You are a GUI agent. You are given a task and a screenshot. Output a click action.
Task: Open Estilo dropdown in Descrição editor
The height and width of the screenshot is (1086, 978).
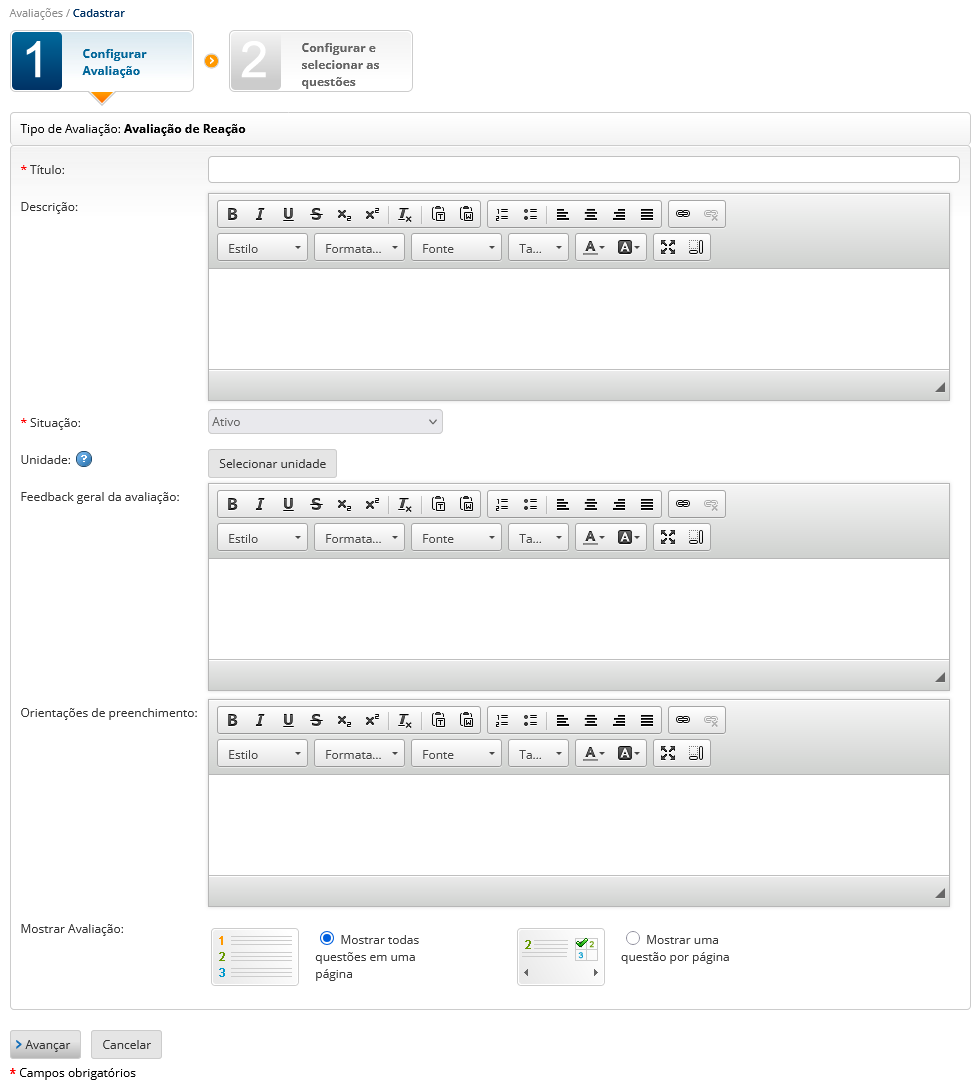(x=263, y=248)
